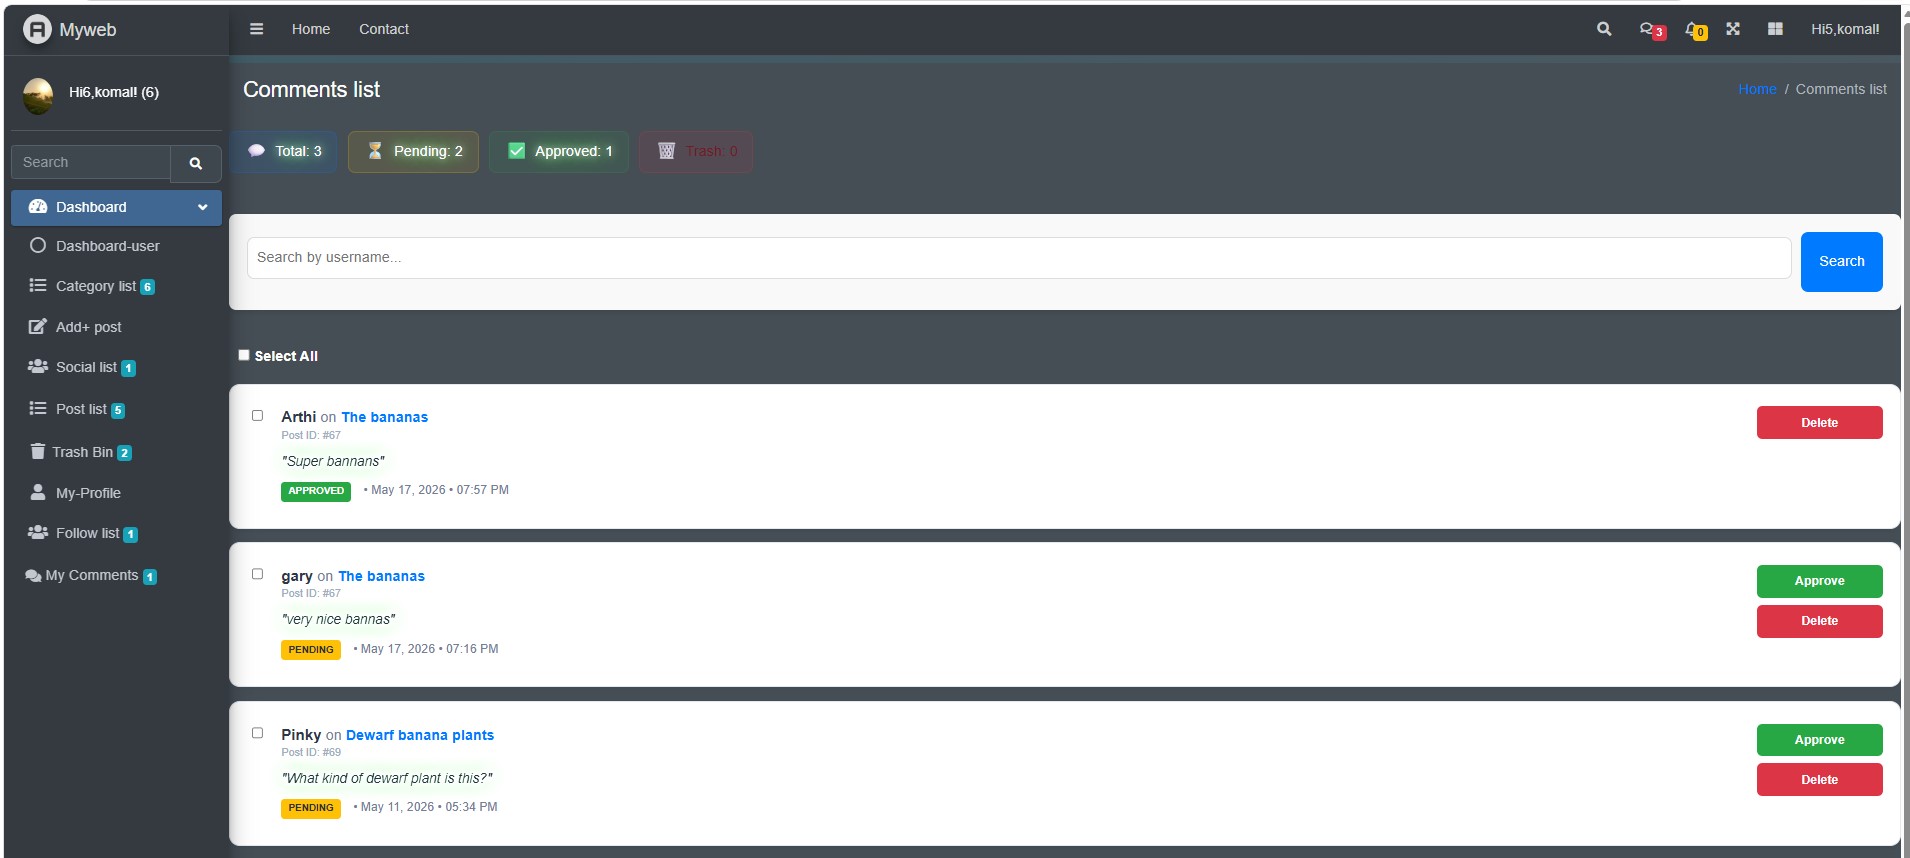The height and width of the screenshot is (858, 1910).
Task: Focus the Search by username field
Action: [1019, 258]
